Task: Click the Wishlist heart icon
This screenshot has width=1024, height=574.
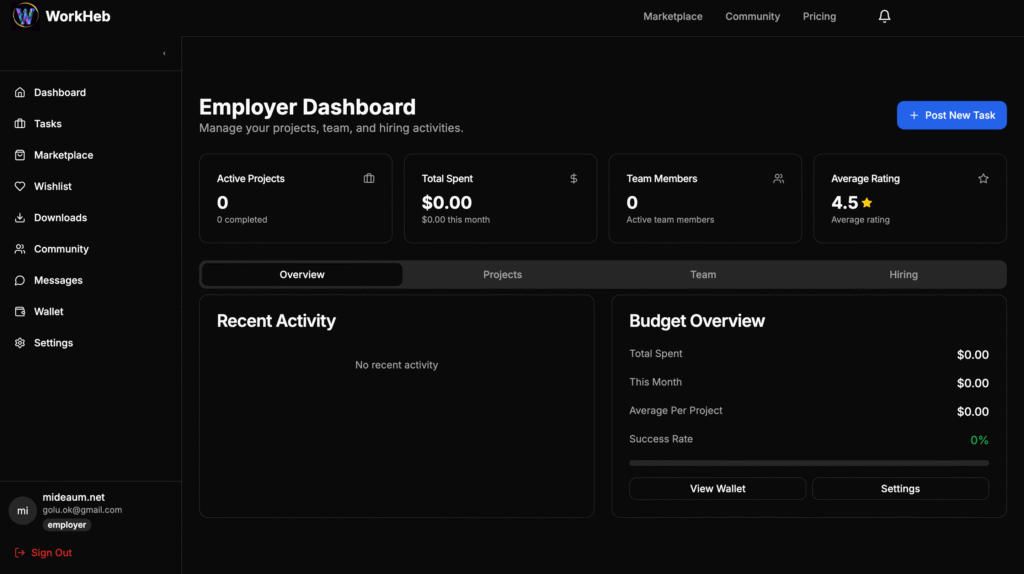Action: (x=20, y=187)
